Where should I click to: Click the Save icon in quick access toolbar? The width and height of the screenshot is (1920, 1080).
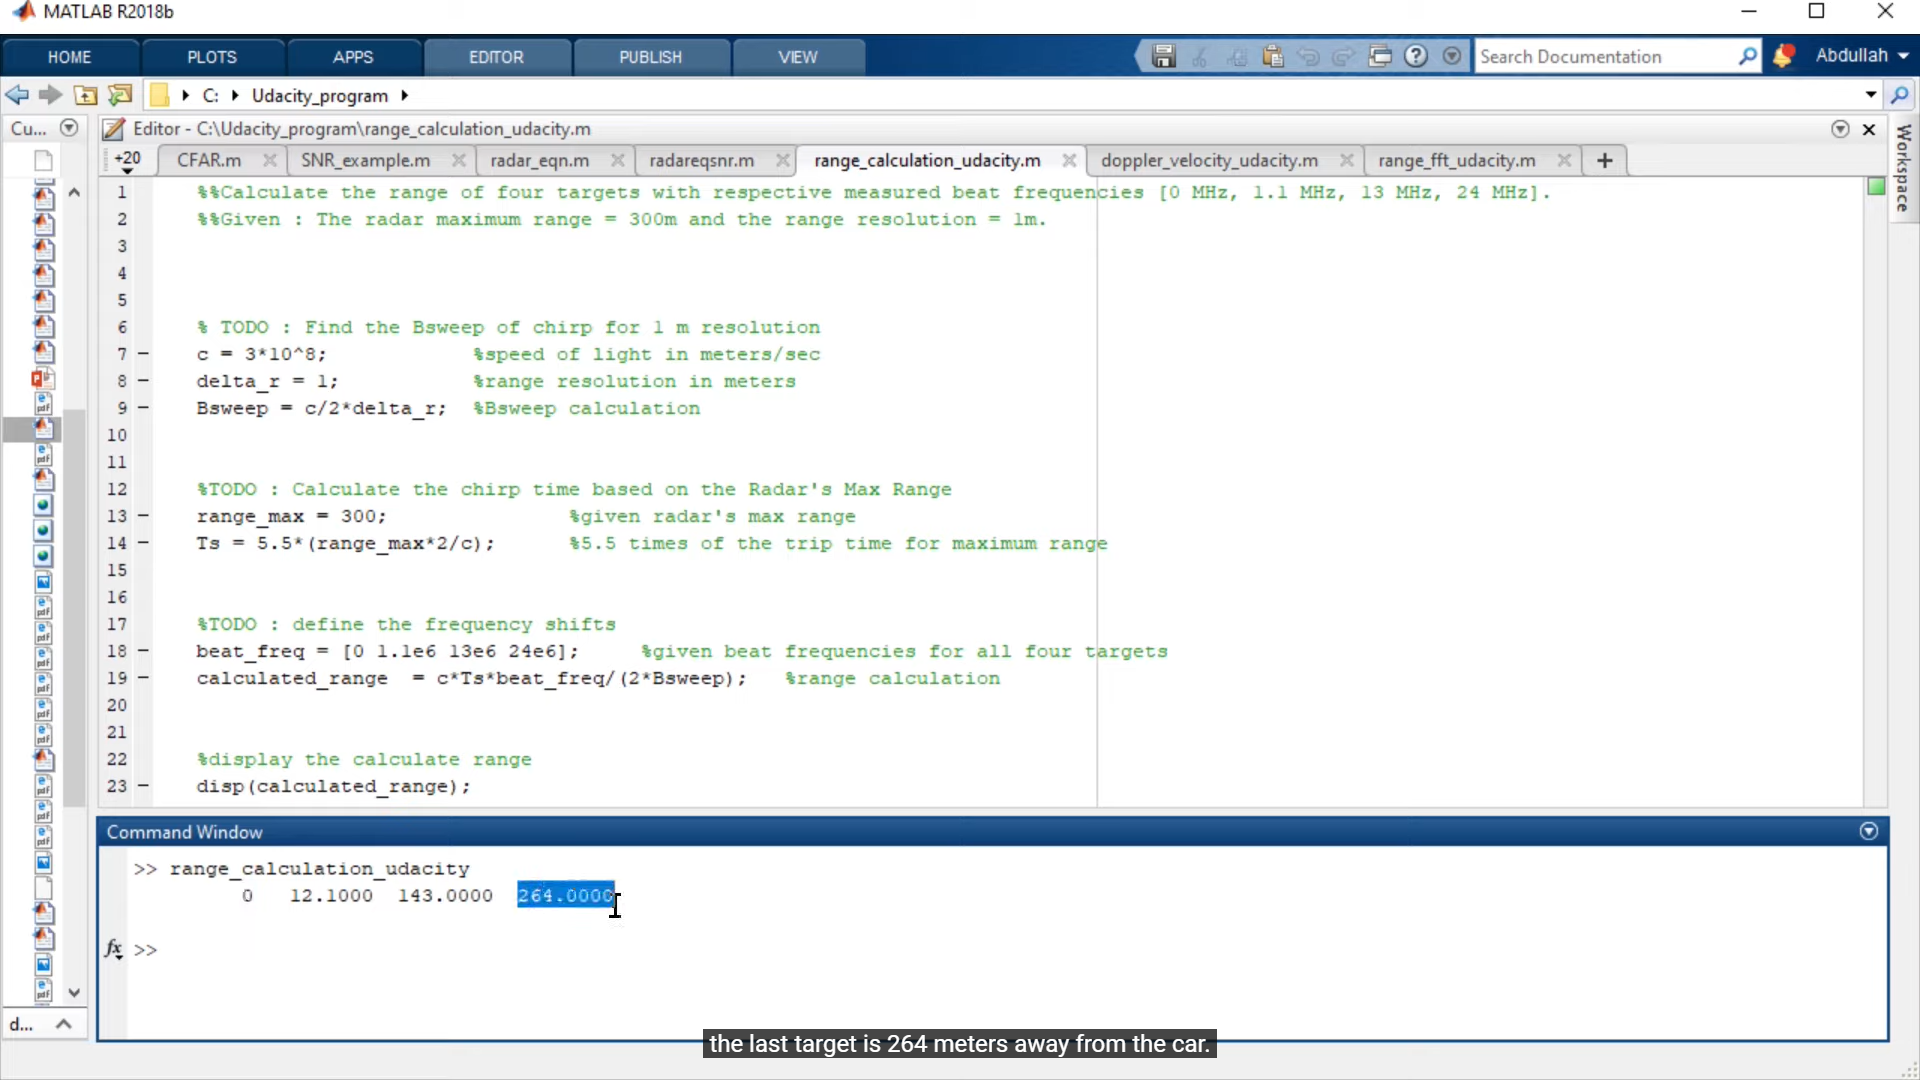pyautogui.click(x=1163, y=56)
